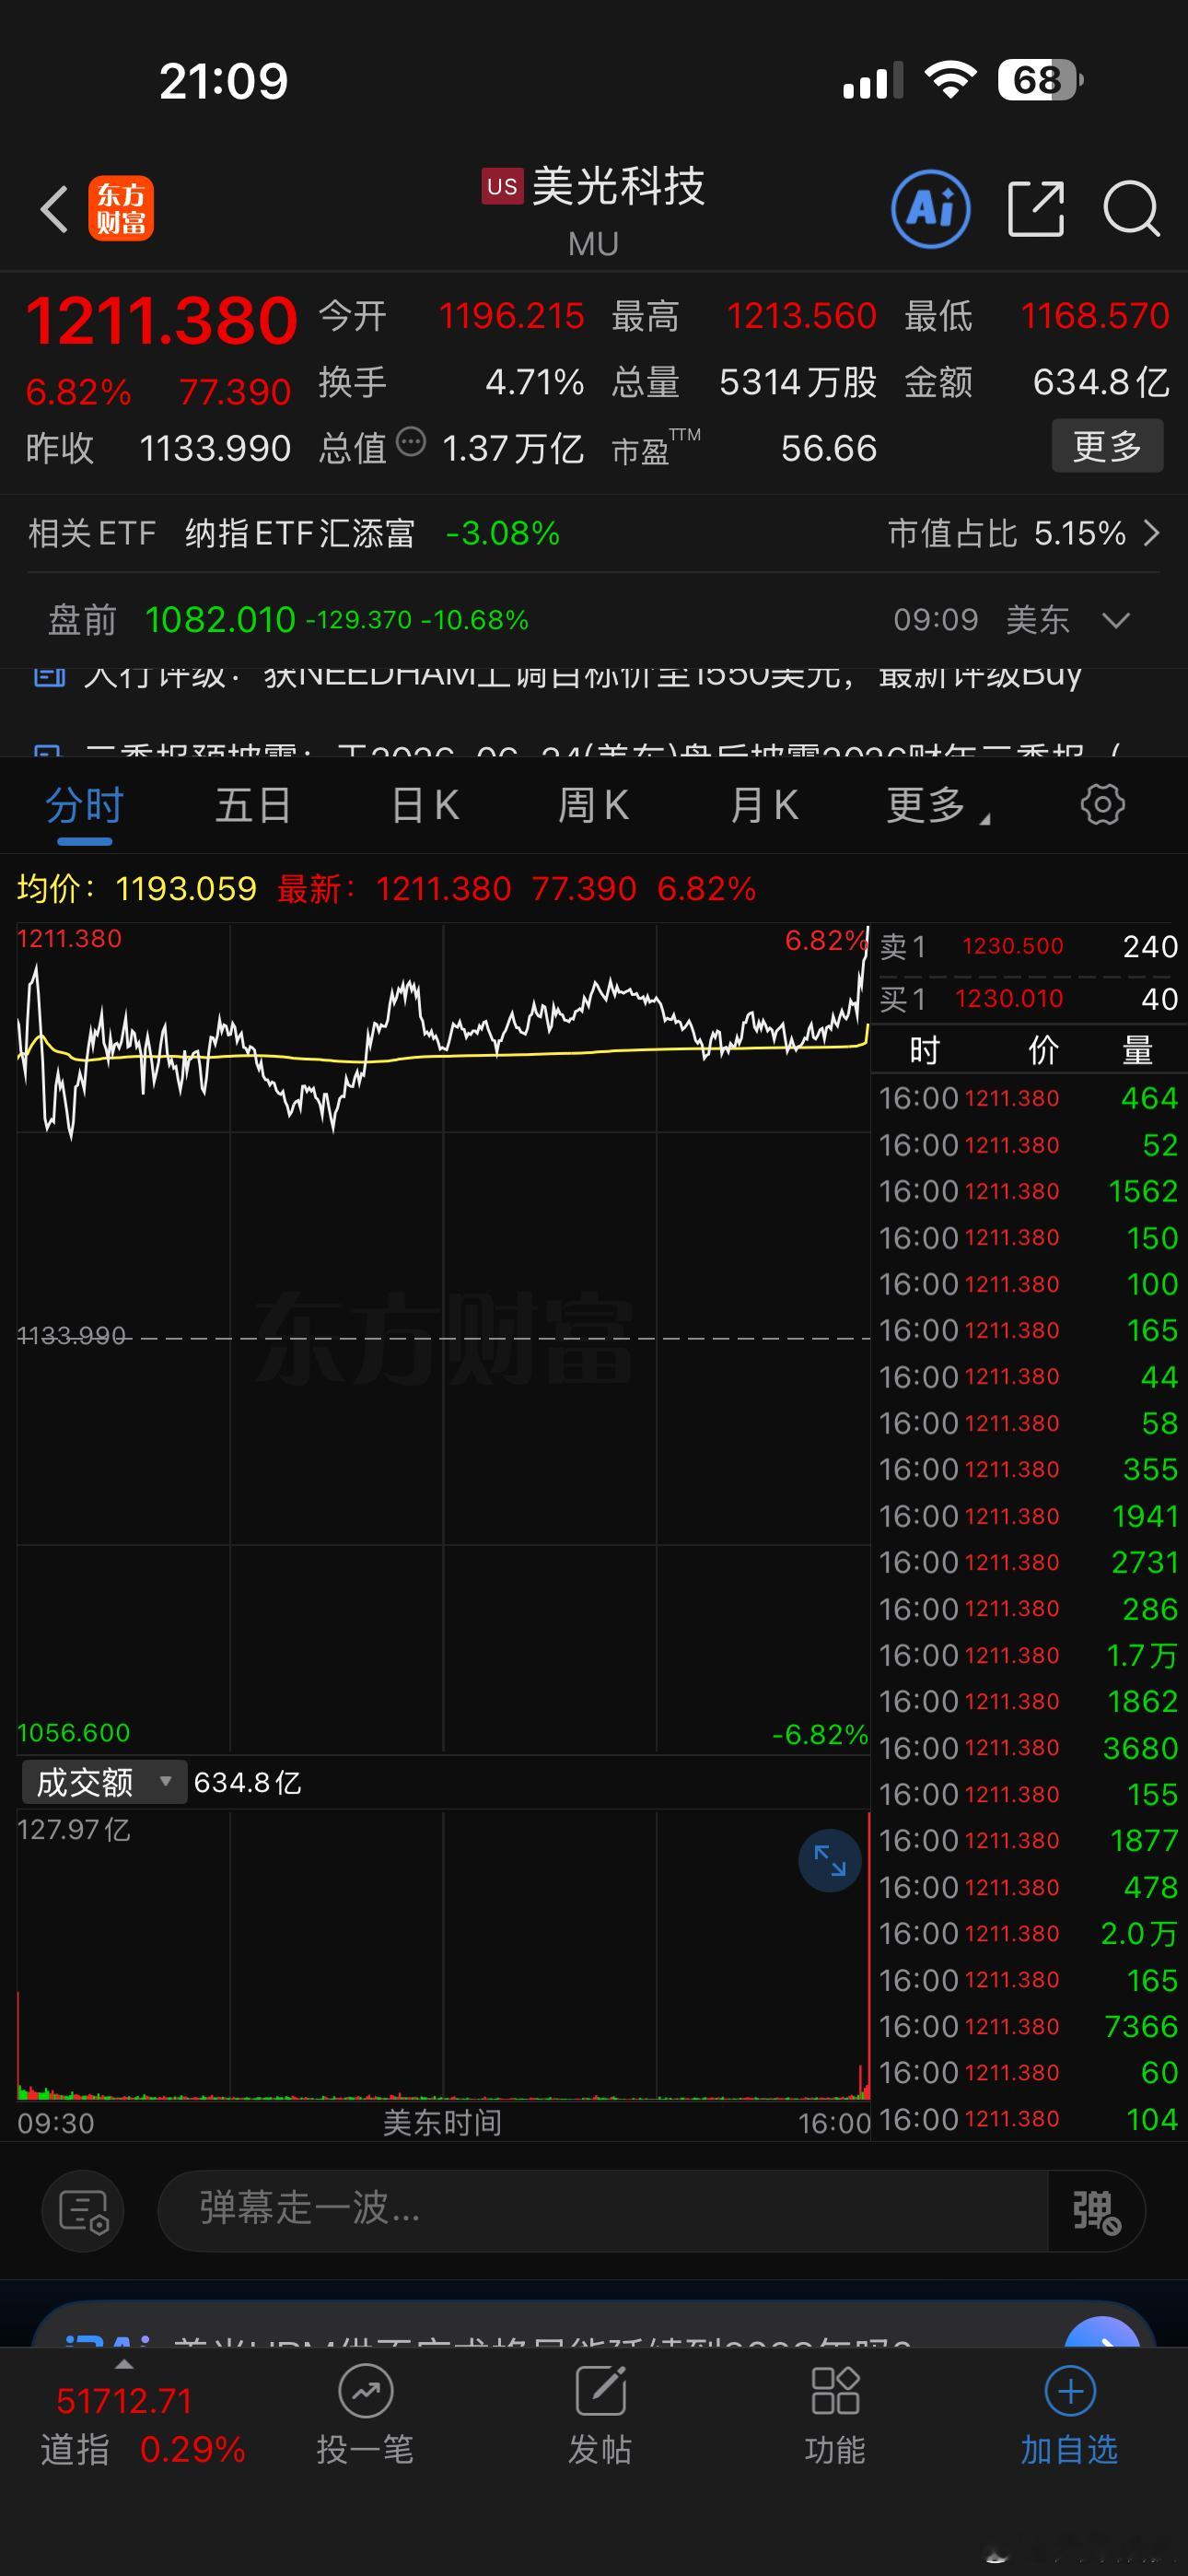Viewport: 1188px width, 2576px height.
Task: Tap the 更多 quote details button
Action: [1107, 446]
